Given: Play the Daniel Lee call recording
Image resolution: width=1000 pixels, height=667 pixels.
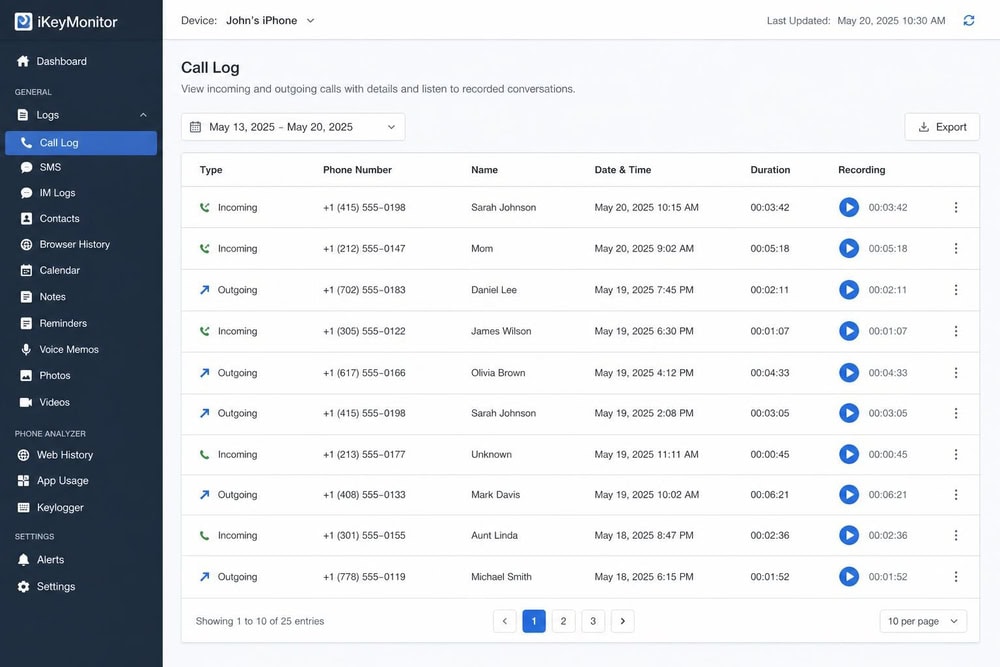Looking at the screenshot, I should tap(849, 290).
